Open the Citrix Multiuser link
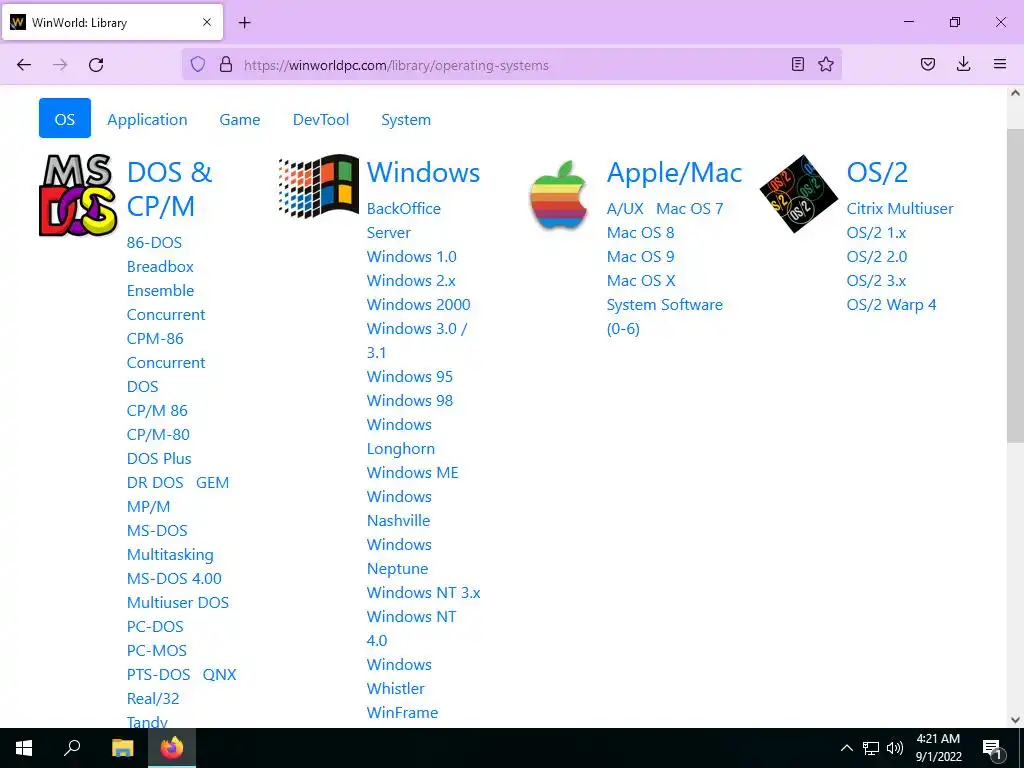Viewport: 1024px width, 768px height. (899, 209)
